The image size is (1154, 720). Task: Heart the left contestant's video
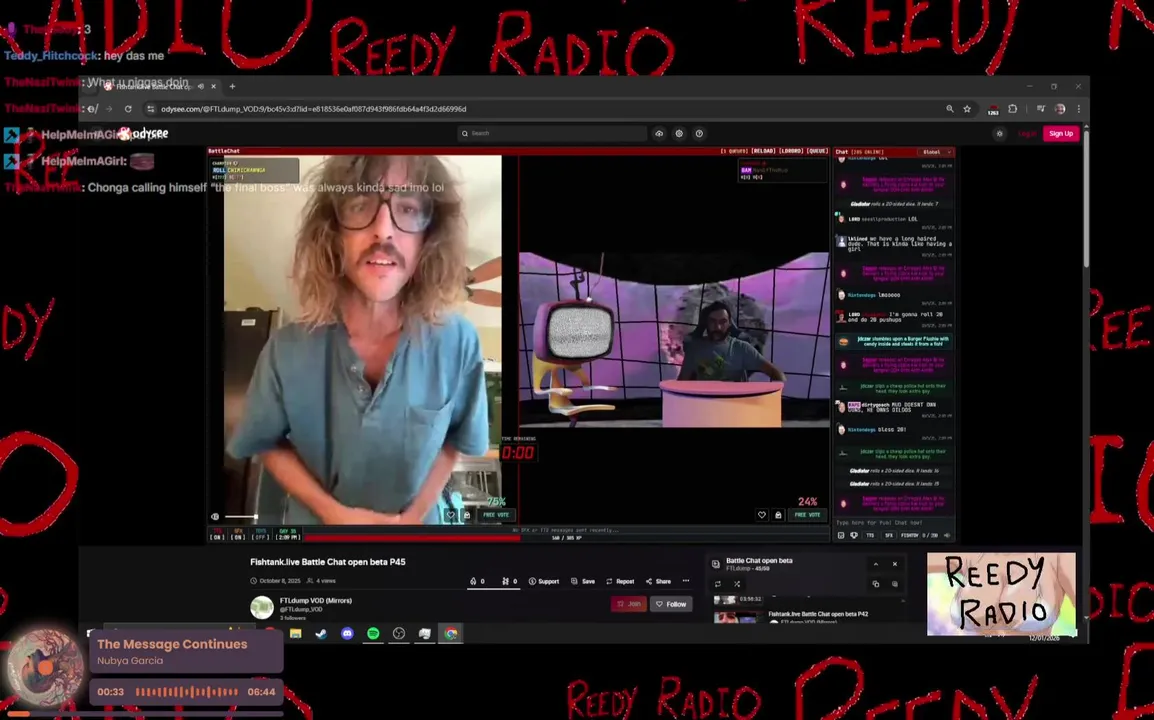[x=450, y=515]
